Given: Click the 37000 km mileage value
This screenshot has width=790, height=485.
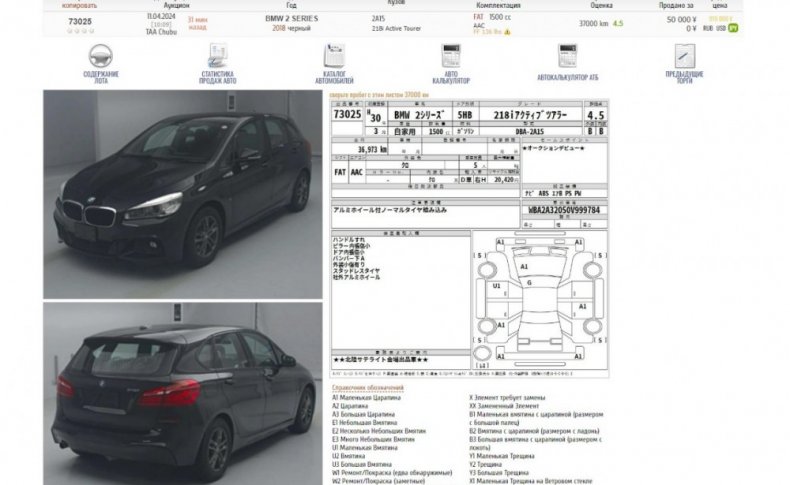Looking at the screenshot, I should pos(594,24).
